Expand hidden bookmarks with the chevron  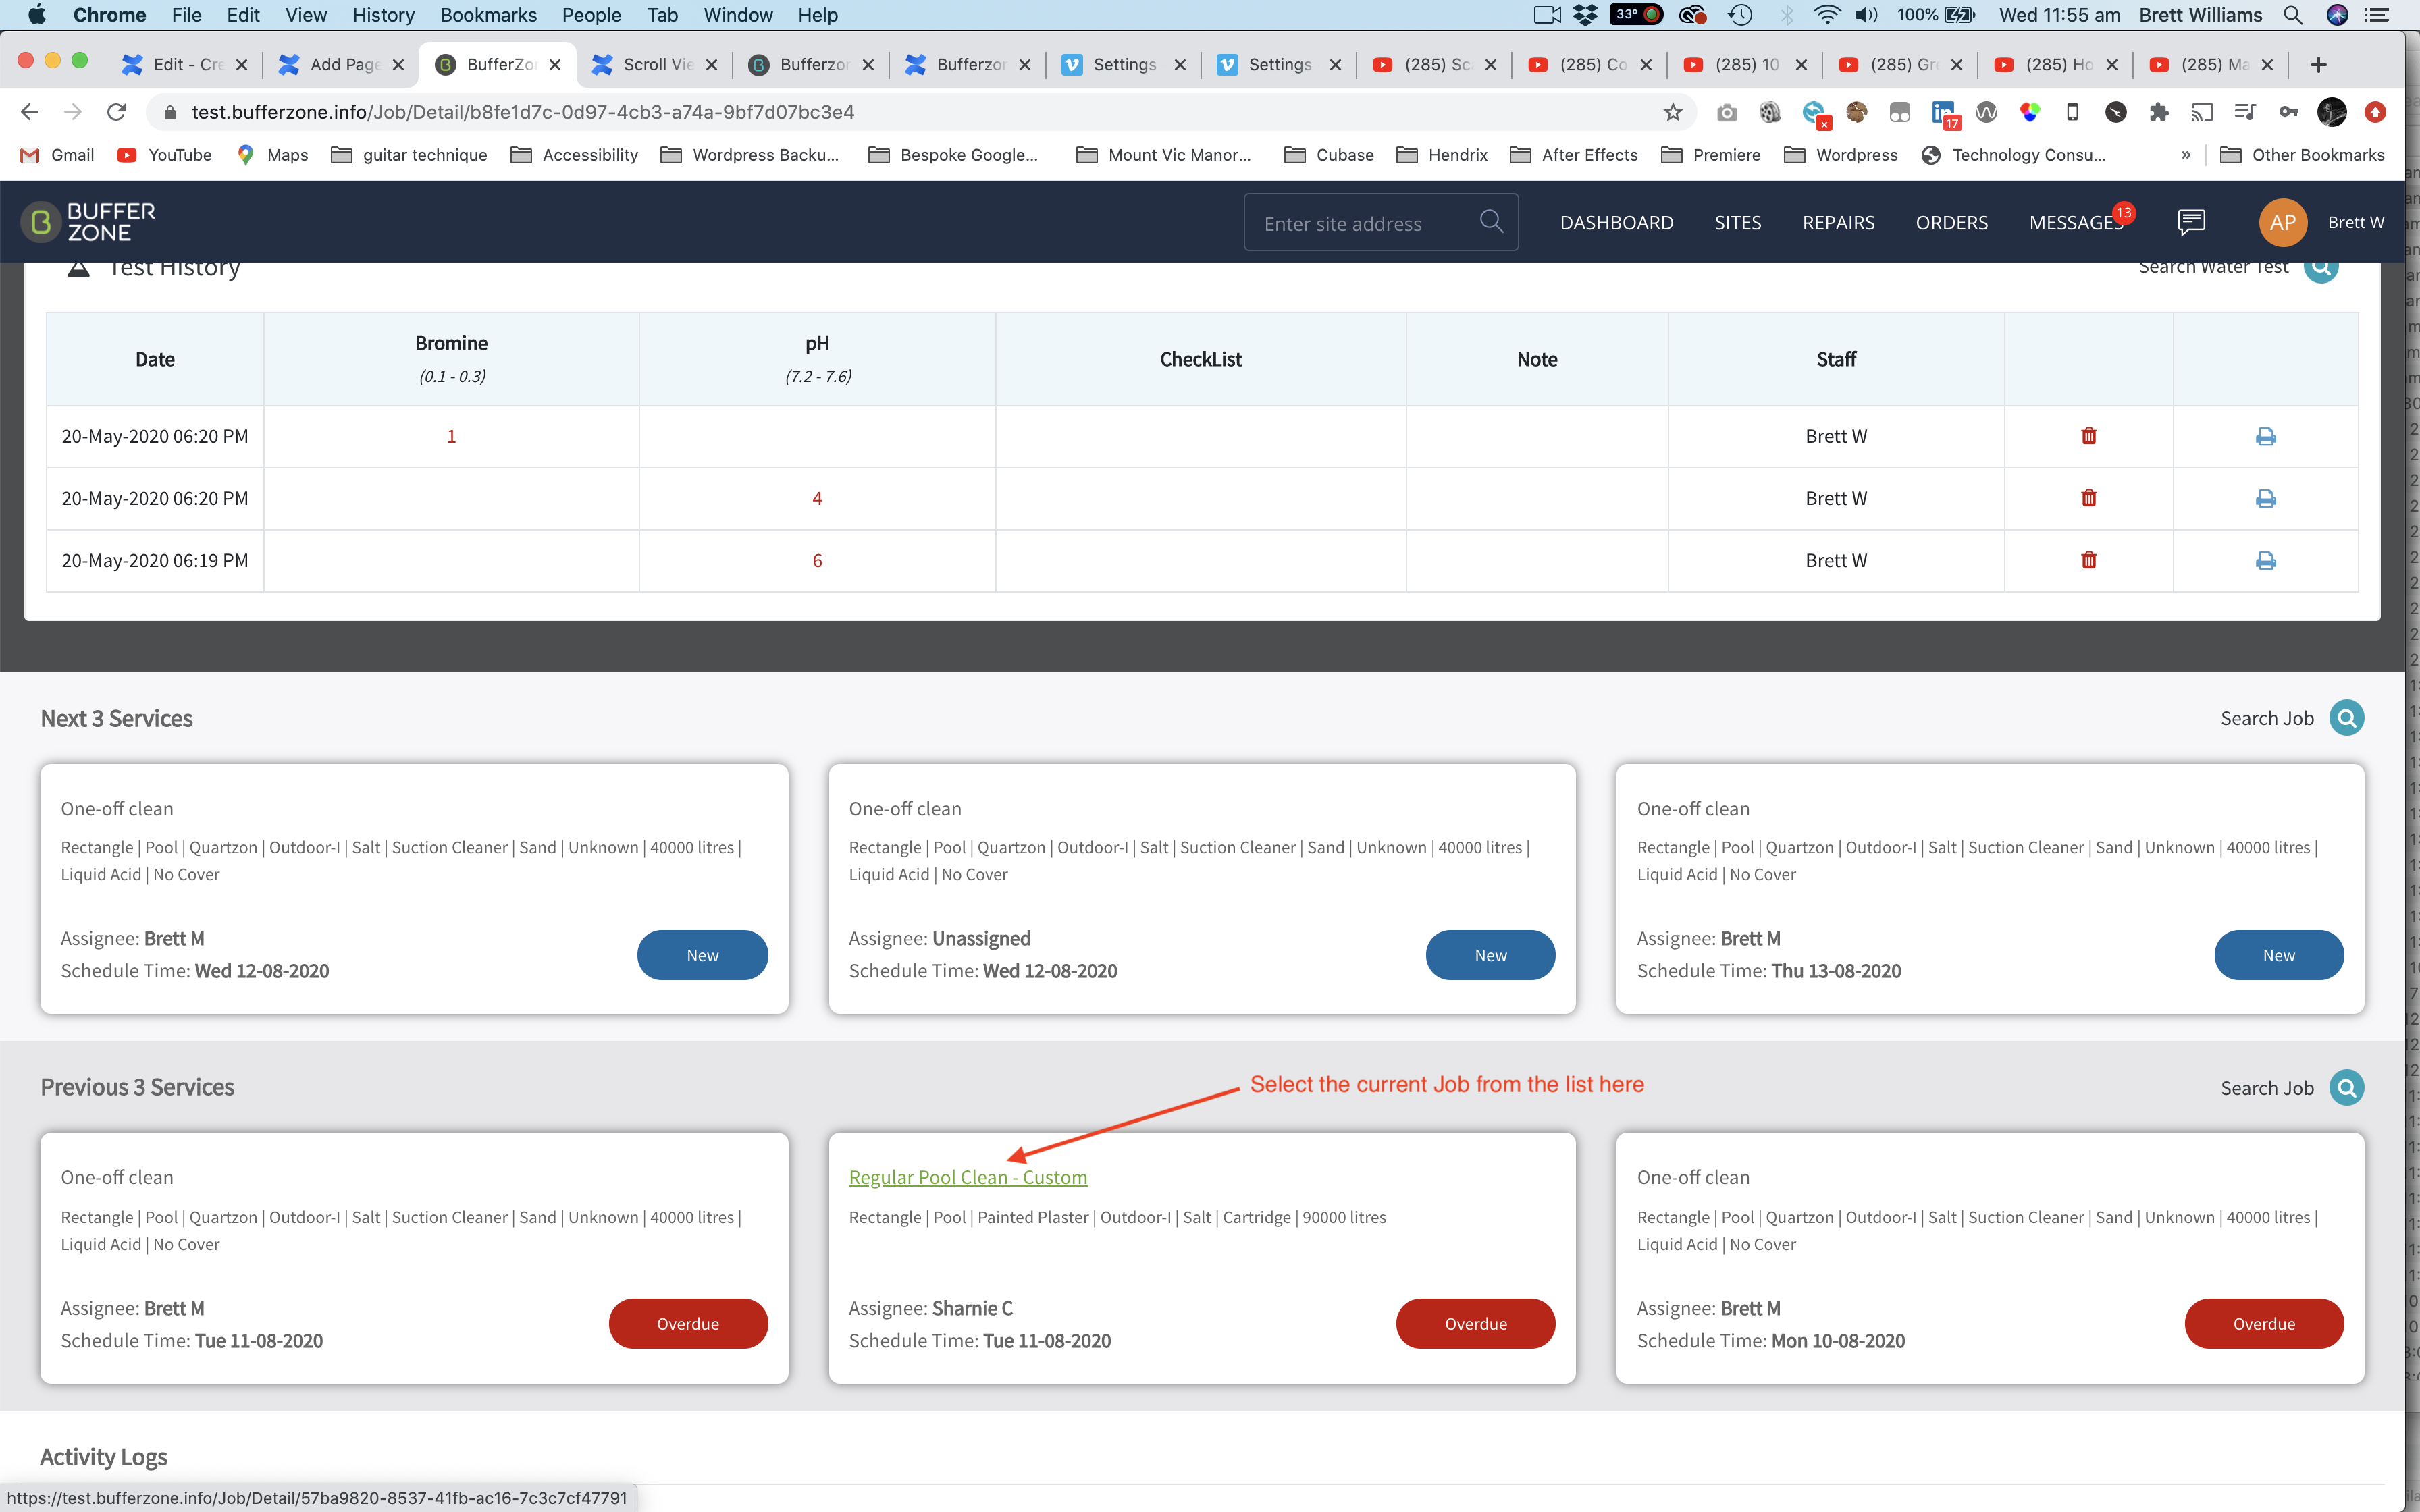2186,155
